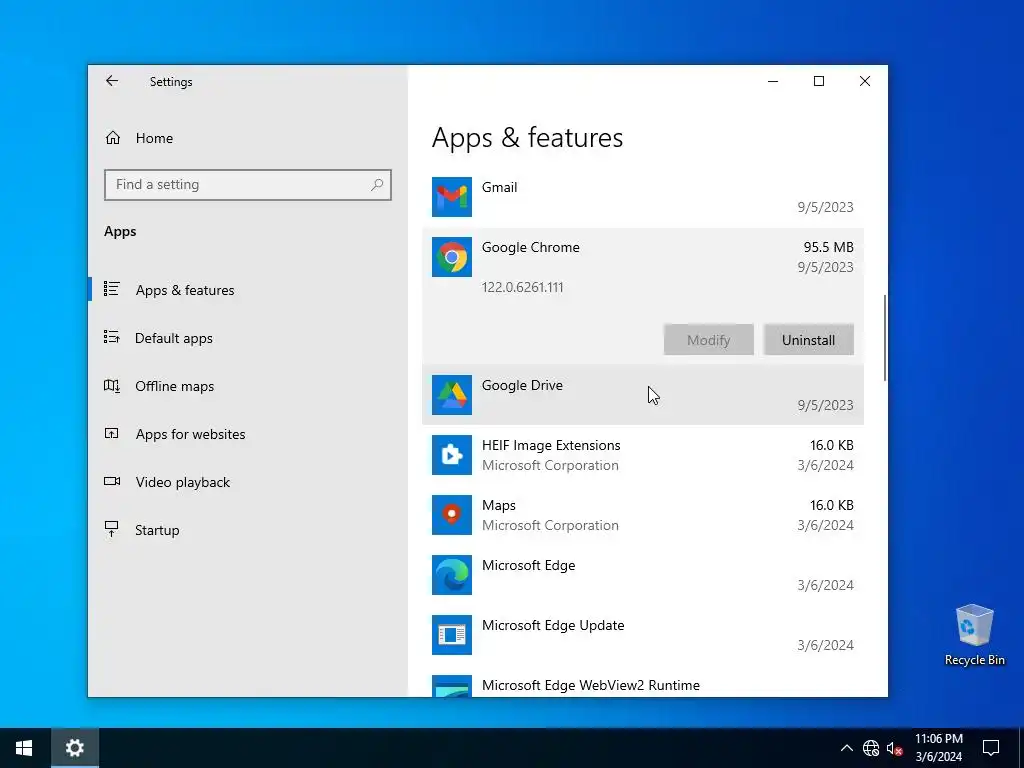This screenshot has width=1024, height=768.
Task: Open Apps for websites settings
Action: pos(248,434)
